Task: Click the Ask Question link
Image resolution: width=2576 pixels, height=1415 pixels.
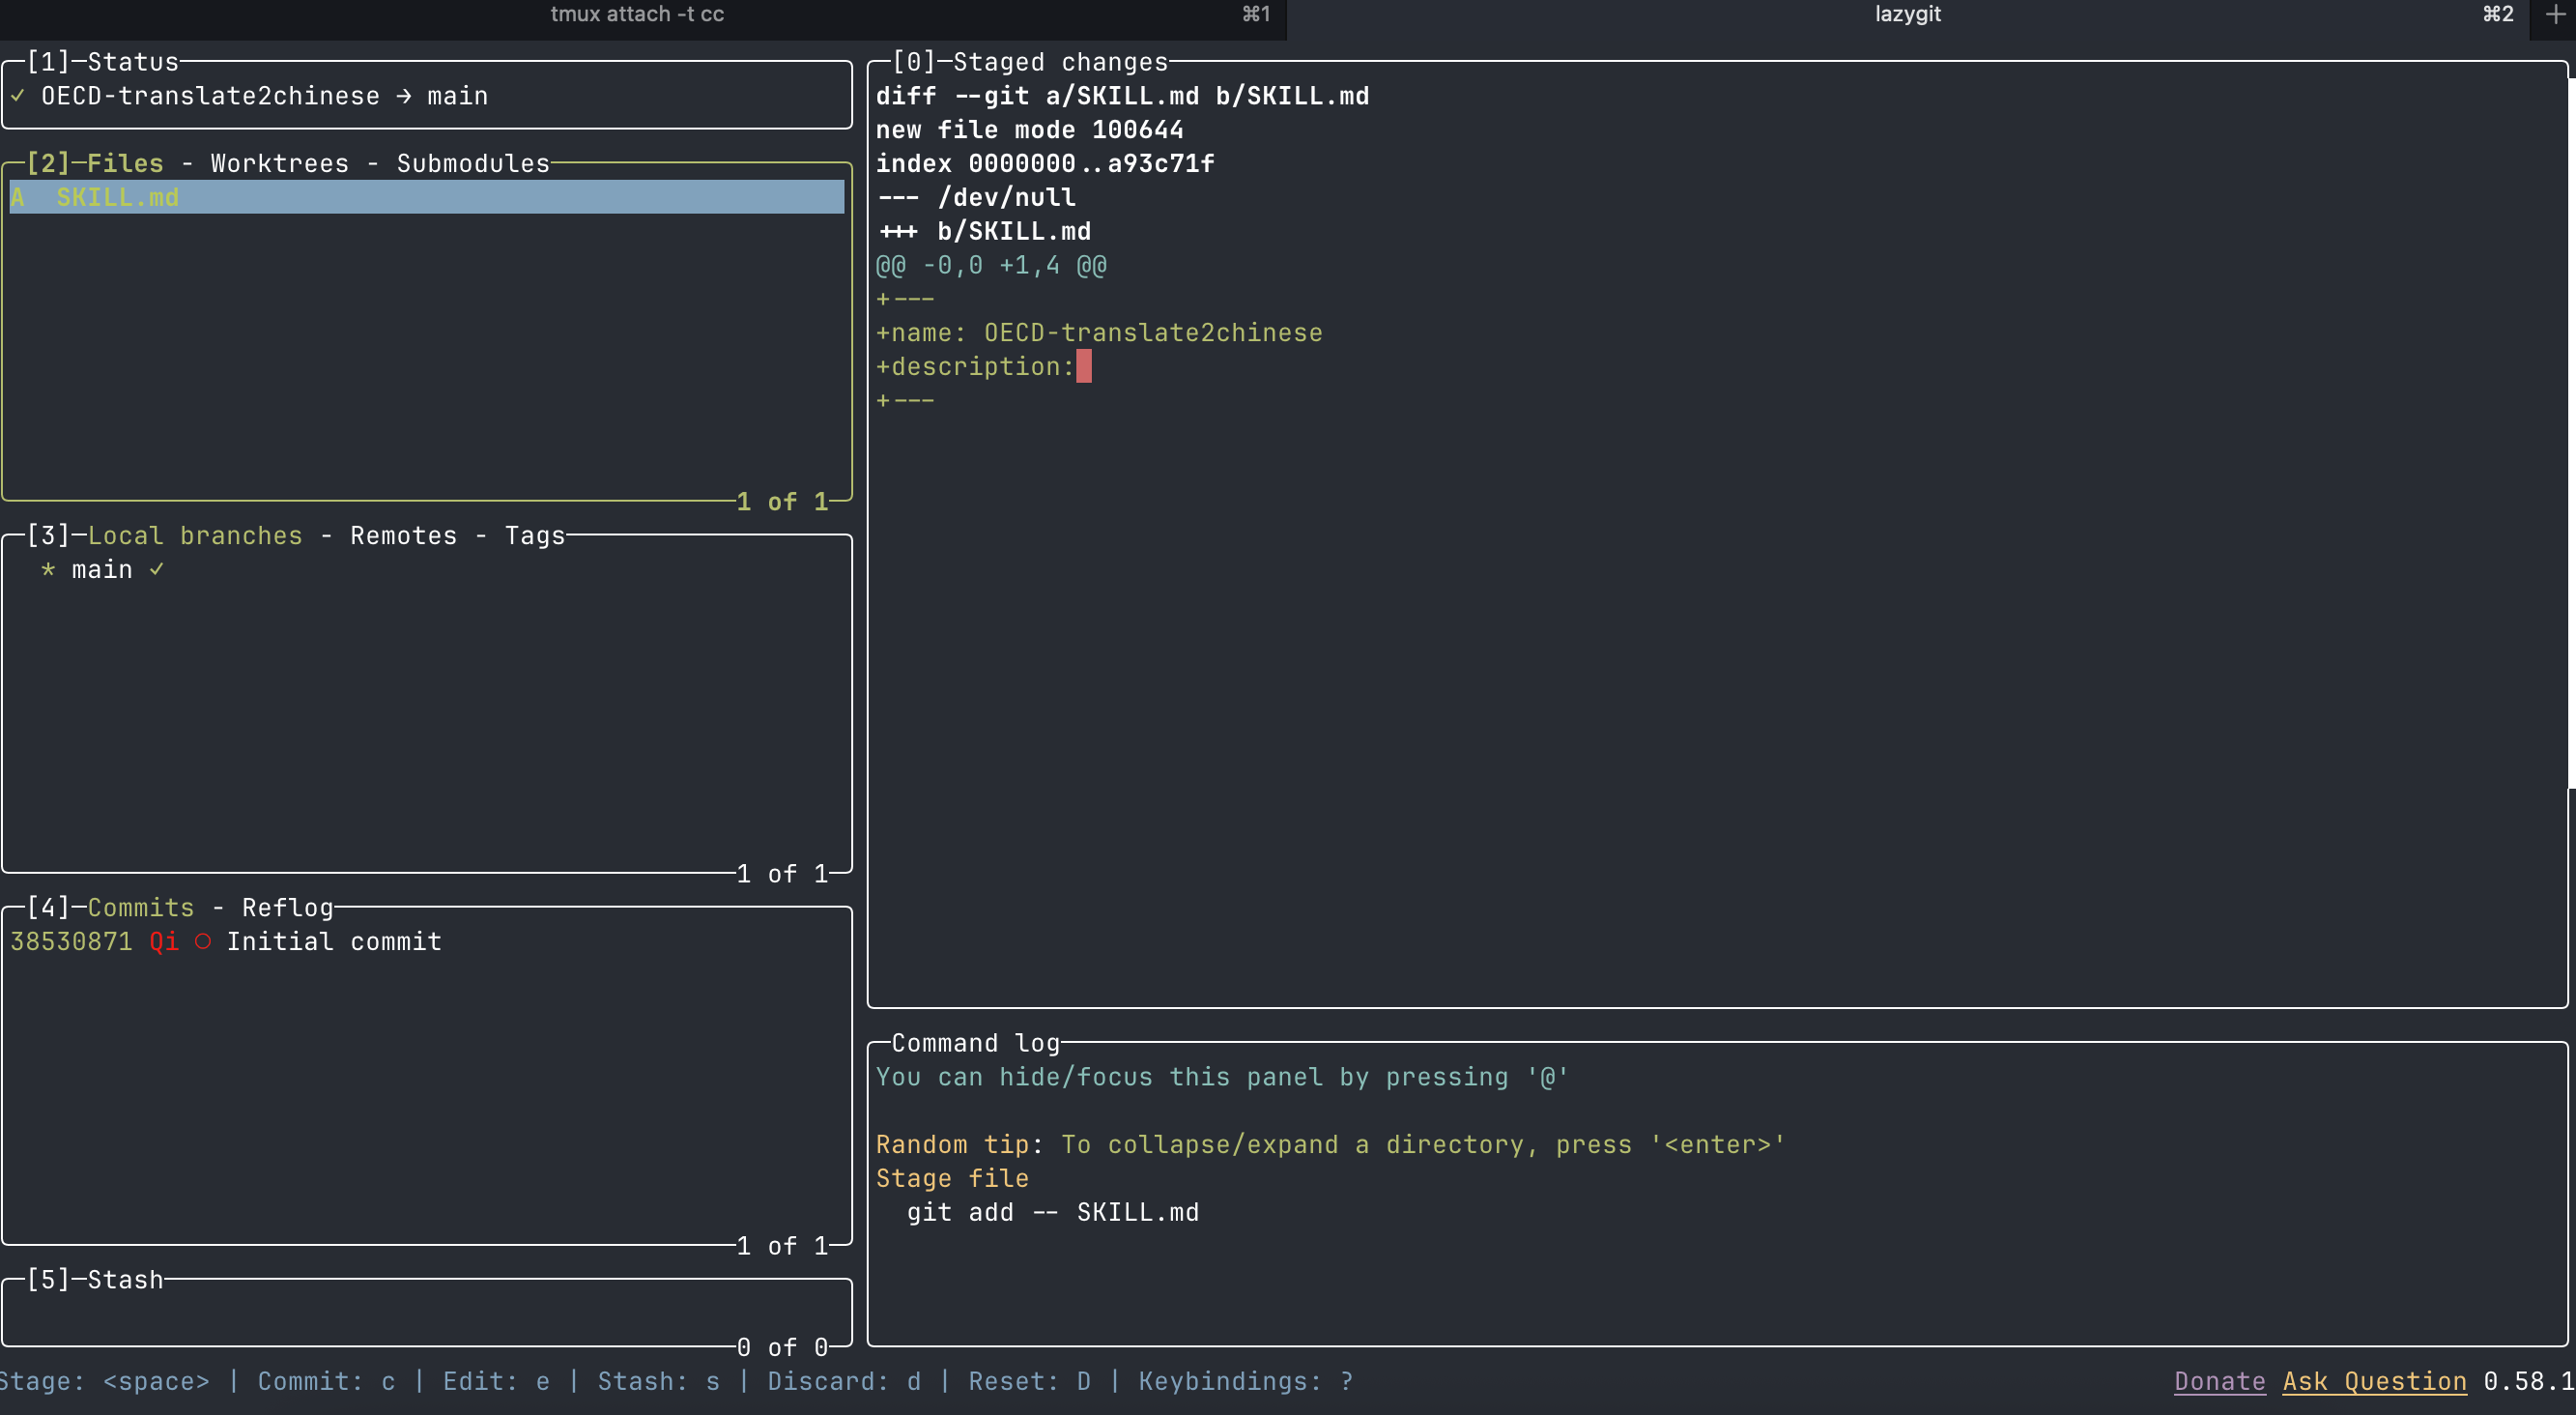Action: click(x=2374, y=1381)
